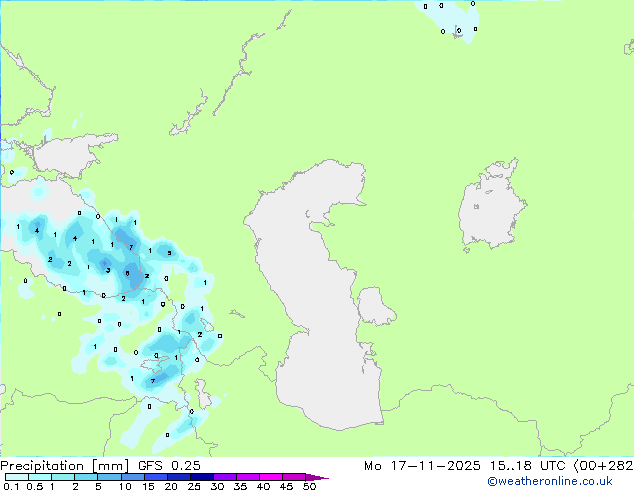The width and height of the screenshot is (634, 490).
Task: Select the 2–5 mm legend color swatch
Action: click(x=86, y=477)
